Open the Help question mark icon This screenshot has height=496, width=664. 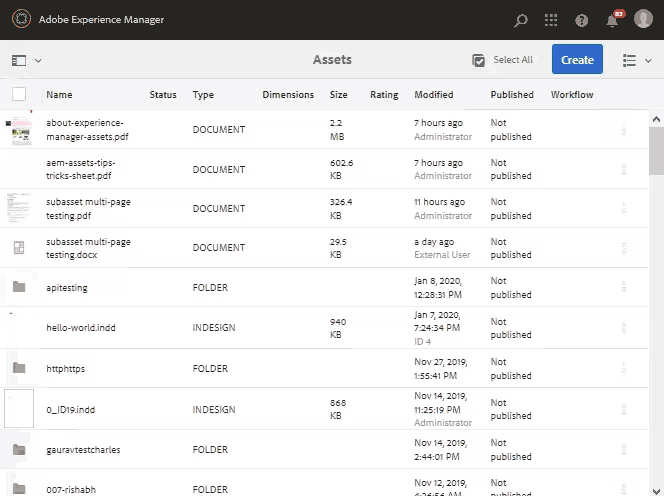(x=582, y=20)
